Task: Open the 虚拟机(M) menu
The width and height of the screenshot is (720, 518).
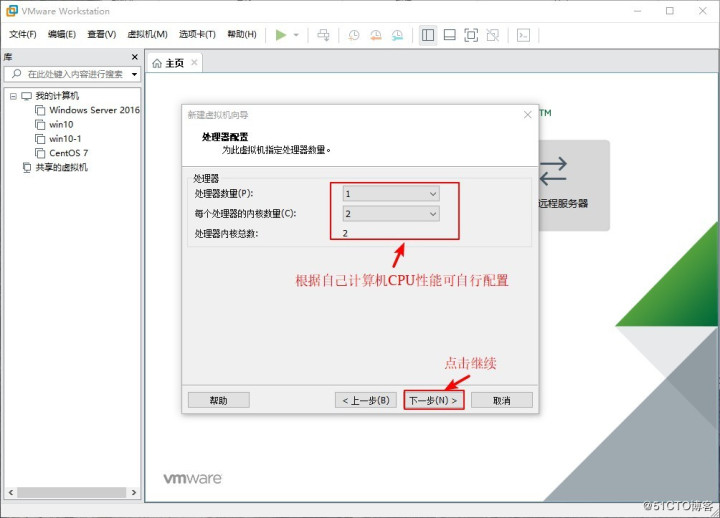Action: point(147,34)
